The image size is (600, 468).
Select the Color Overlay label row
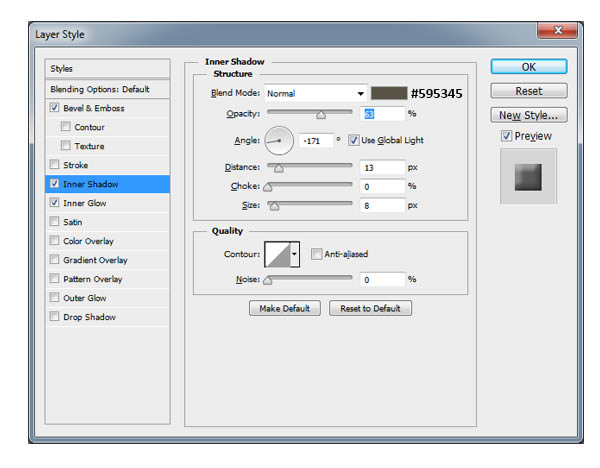point(107,241)
